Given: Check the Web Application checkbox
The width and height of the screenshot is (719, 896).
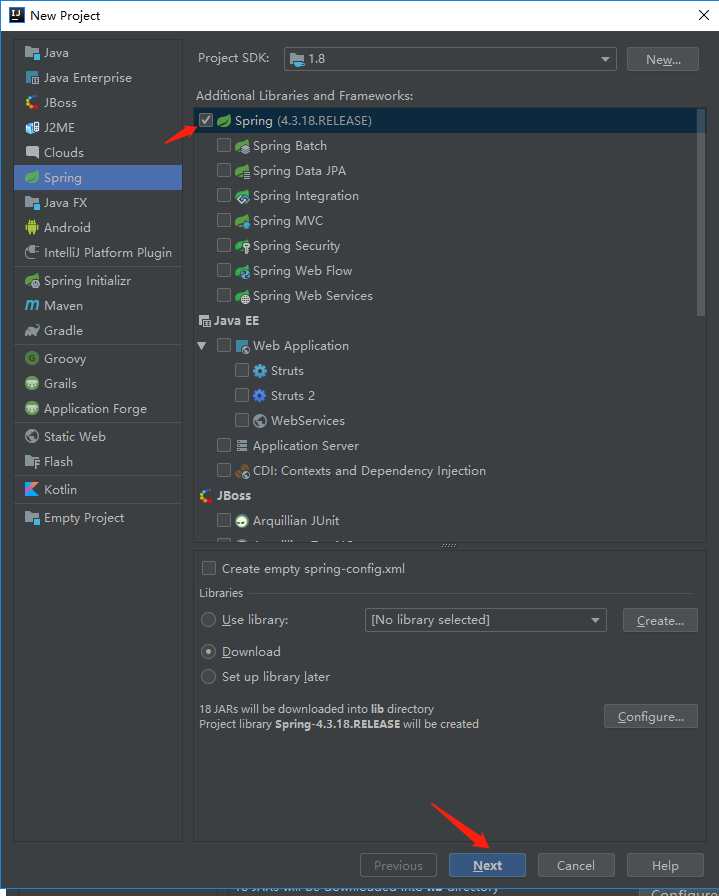Looking at the screenshot, I should pyautogui.click(x=224, y=345).
